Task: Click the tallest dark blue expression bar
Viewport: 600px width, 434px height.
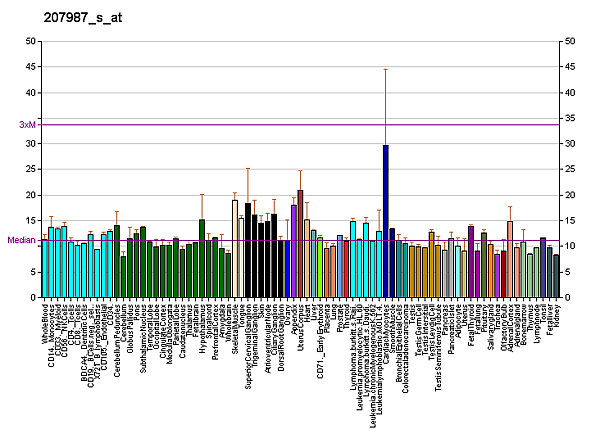Action: coord(385,220)
